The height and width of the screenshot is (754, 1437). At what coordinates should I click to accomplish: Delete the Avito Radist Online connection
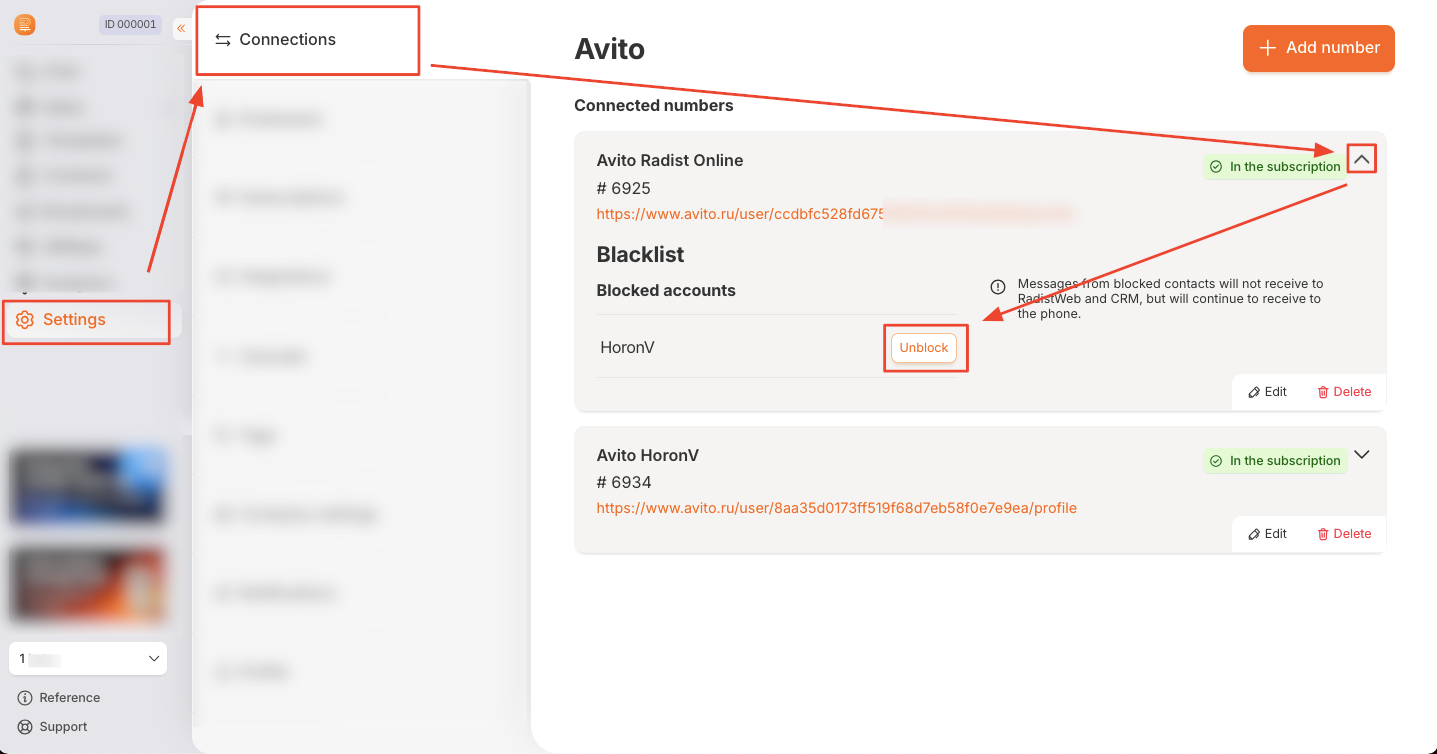click(x=1344, y=392)
